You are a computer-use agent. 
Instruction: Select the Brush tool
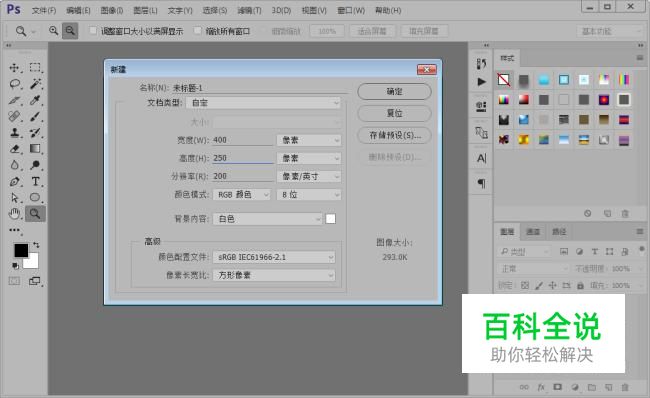point(35,116)
